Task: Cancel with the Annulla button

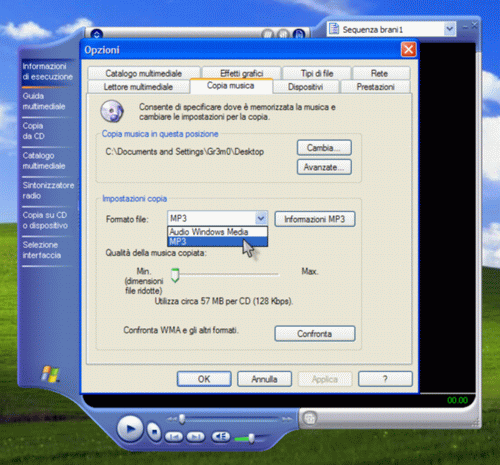Action: 264,379
